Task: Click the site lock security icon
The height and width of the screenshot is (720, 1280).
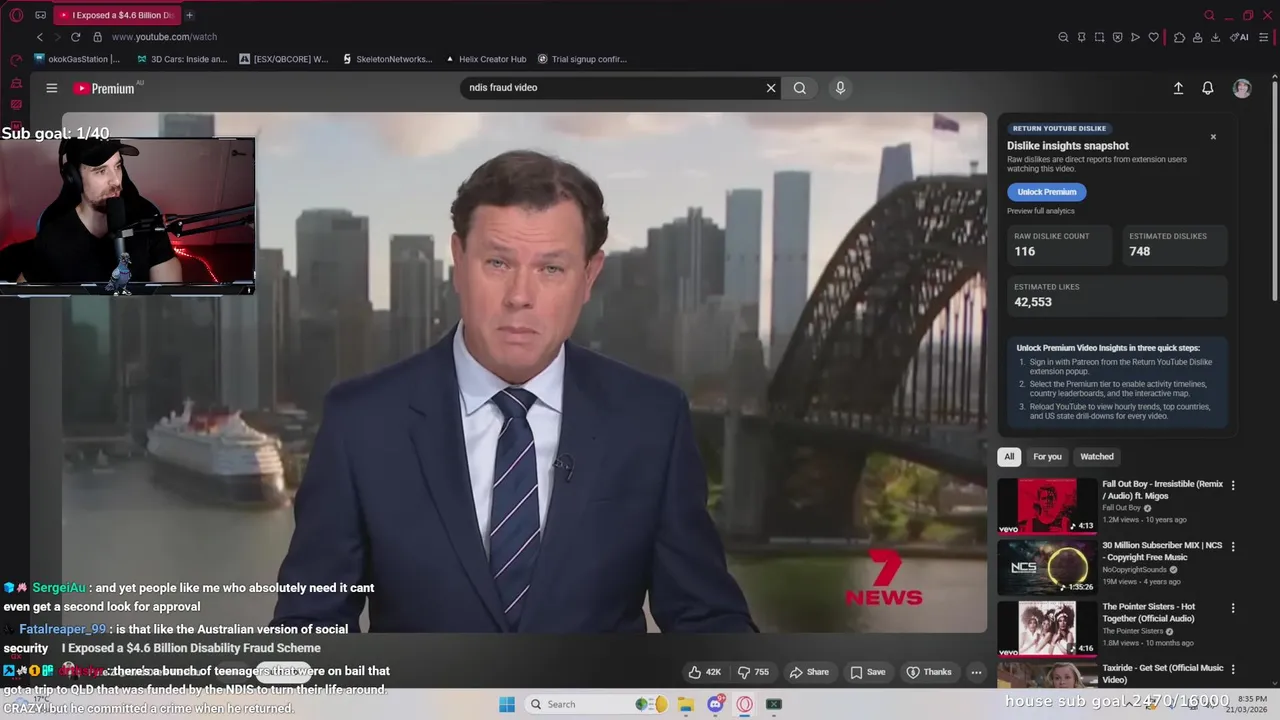Action: [97, 37]
